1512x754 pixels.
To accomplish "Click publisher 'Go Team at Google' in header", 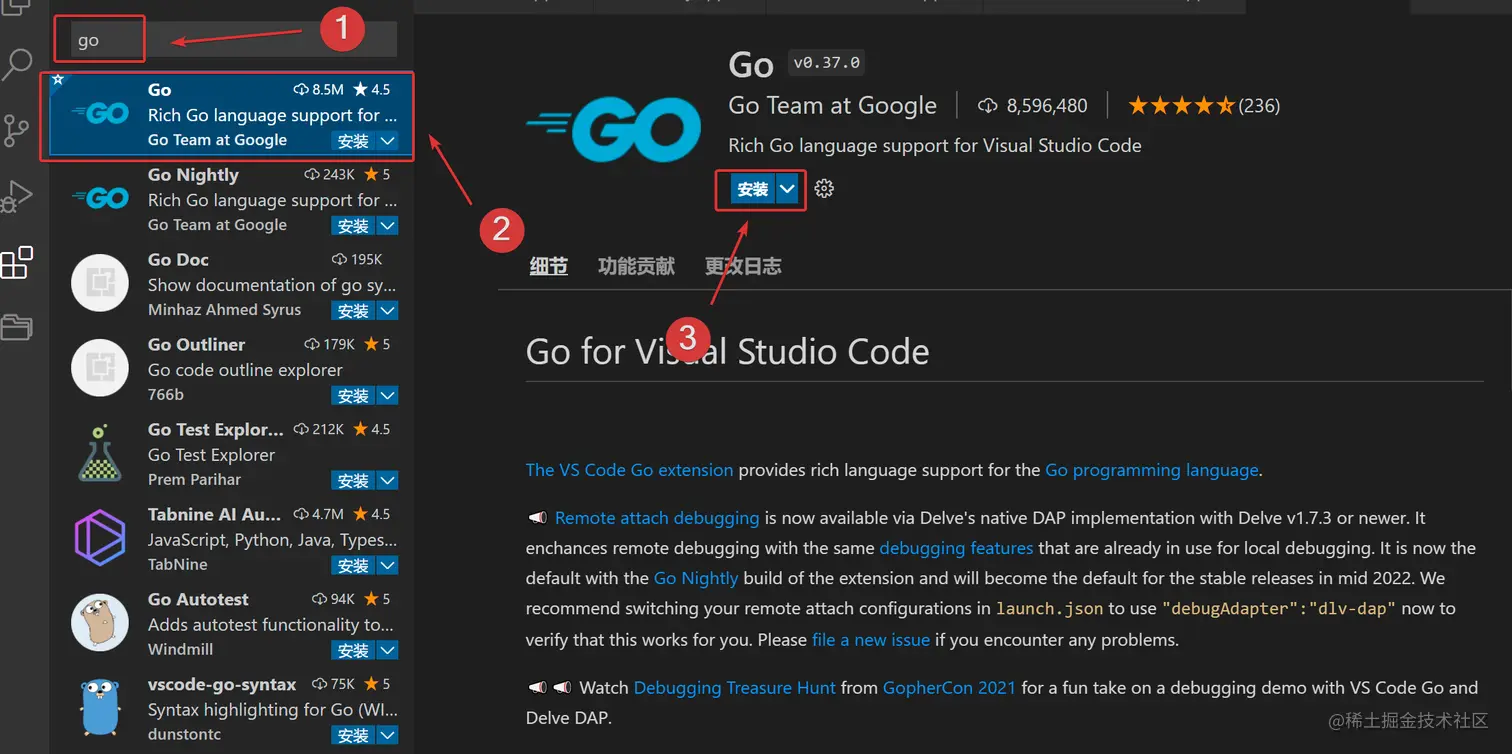I will click(833, 106).
